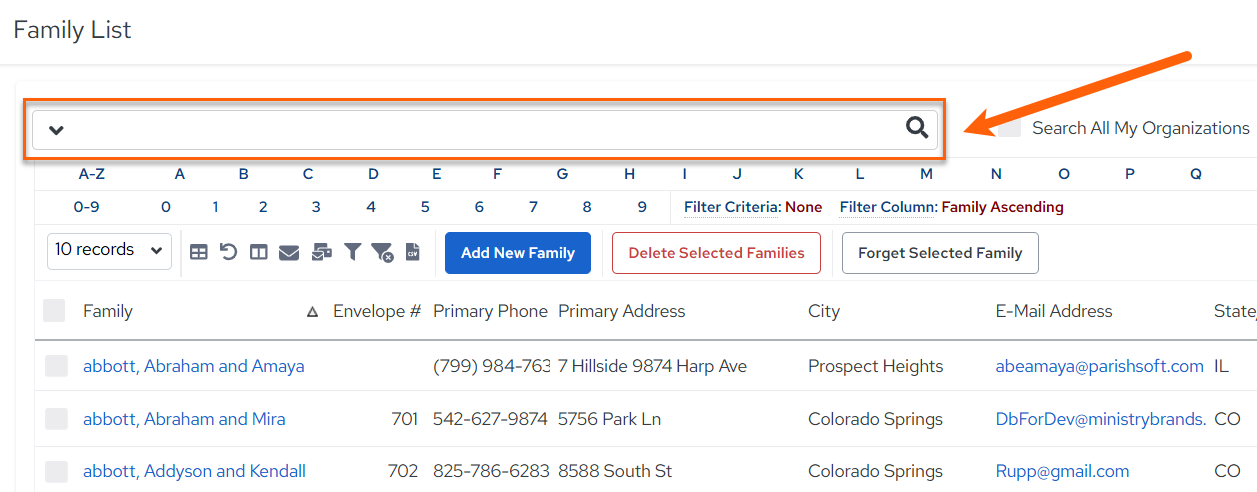Click the mass mailing envelopes icon
Image resolution: width=1257 pixels, height=492 pixels.
pos(321,253)
